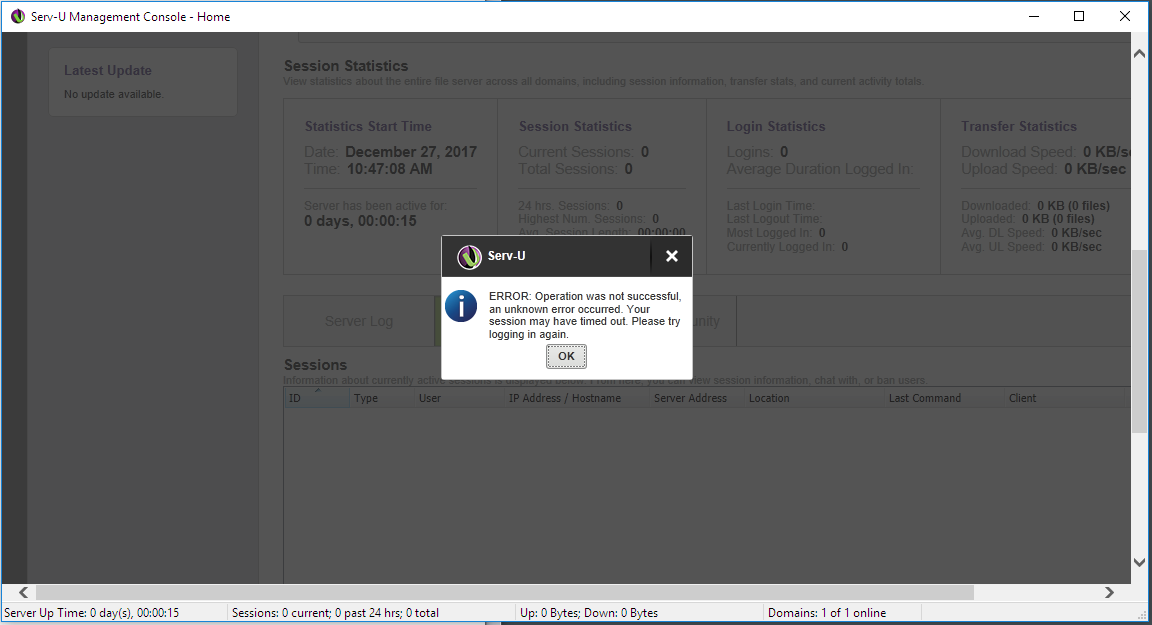Viewport: 1152px width, 625px height.
Task: Click the horizontal scrollbar left arrow
Action: (24, 592)
